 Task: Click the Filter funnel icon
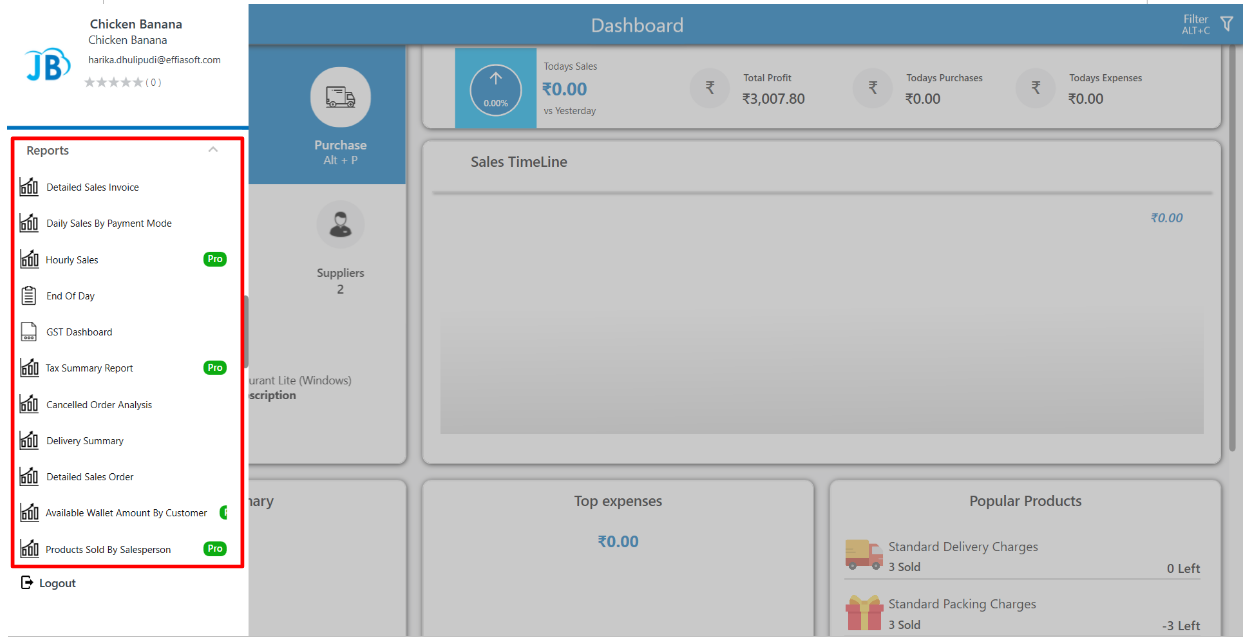coord(1227,24)
